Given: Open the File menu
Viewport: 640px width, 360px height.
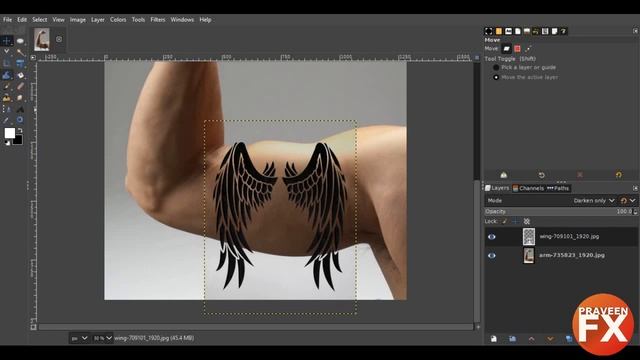Looking at the screenshot, I should coord(7,20).
